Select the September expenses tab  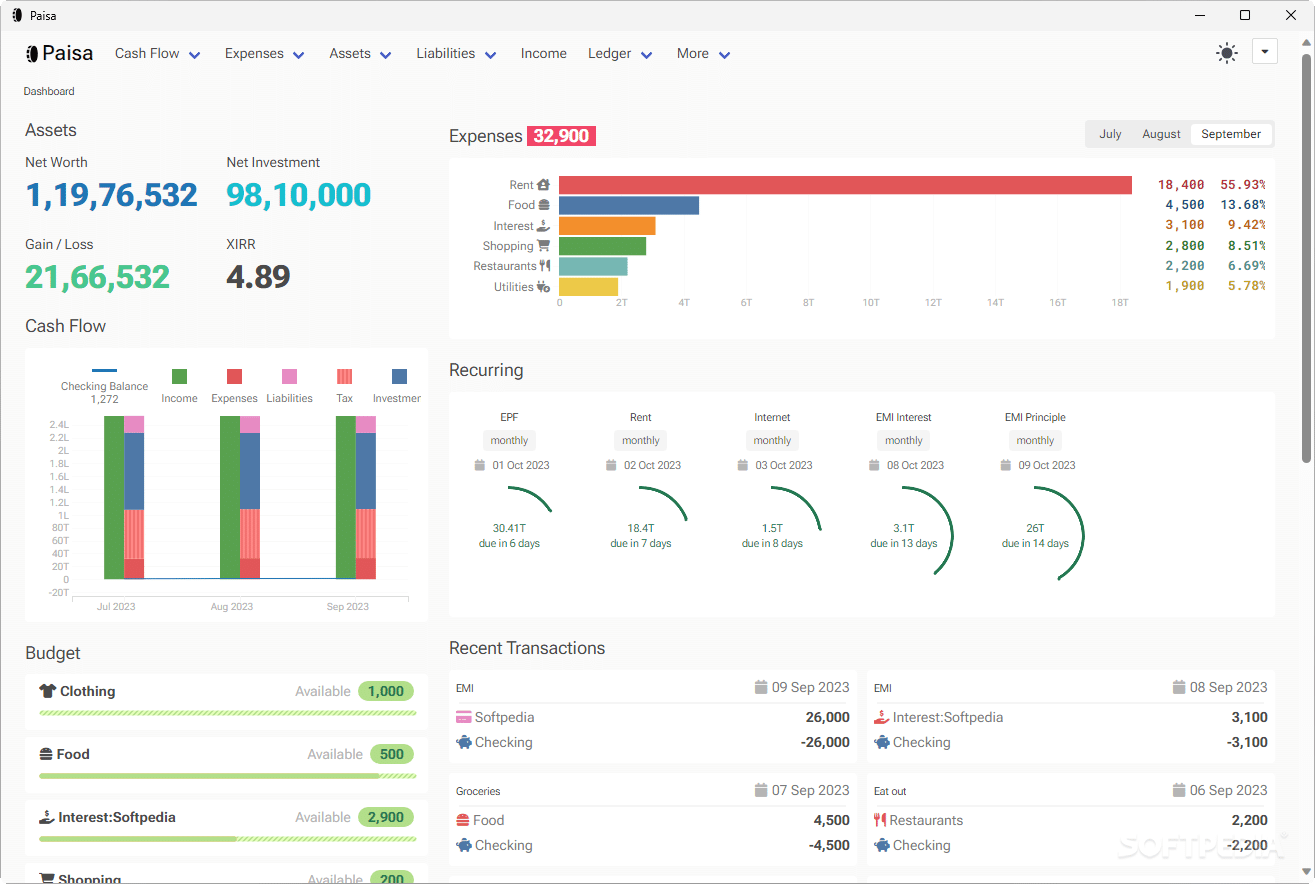click(1231, 134)
